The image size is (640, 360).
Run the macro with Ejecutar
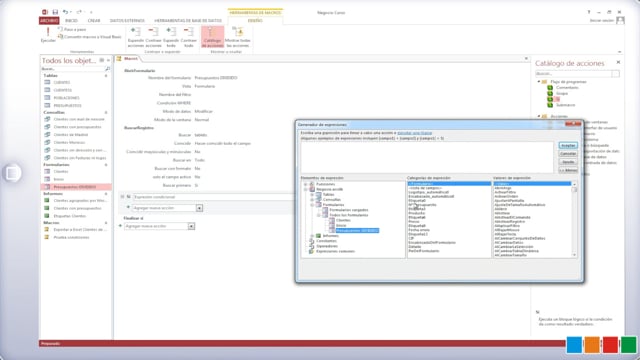coord(48,35)
